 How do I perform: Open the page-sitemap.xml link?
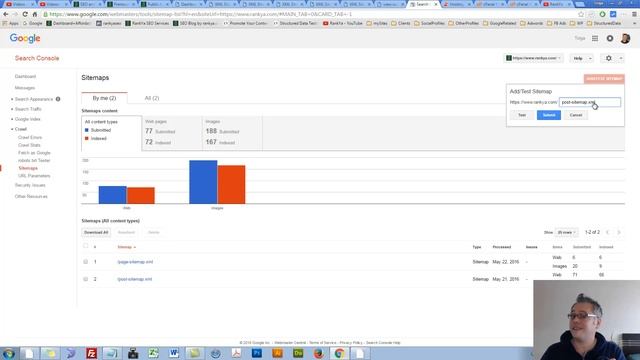pyautogui.click(x=135, y=262)
